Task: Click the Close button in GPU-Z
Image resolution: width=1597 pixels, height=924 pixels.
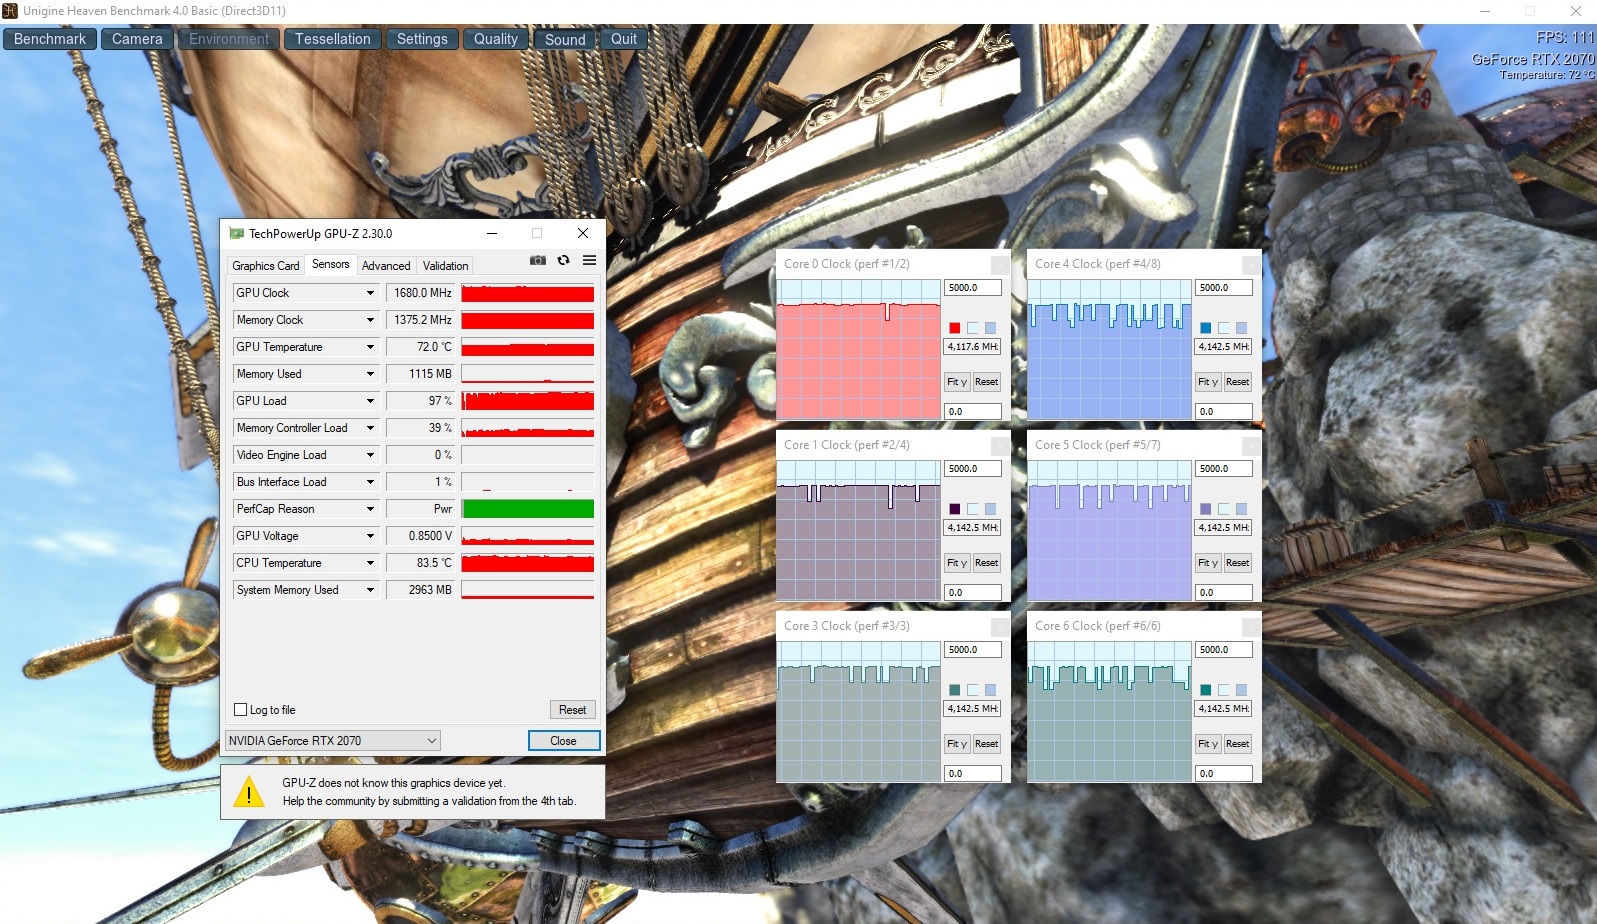Action: 564,741
